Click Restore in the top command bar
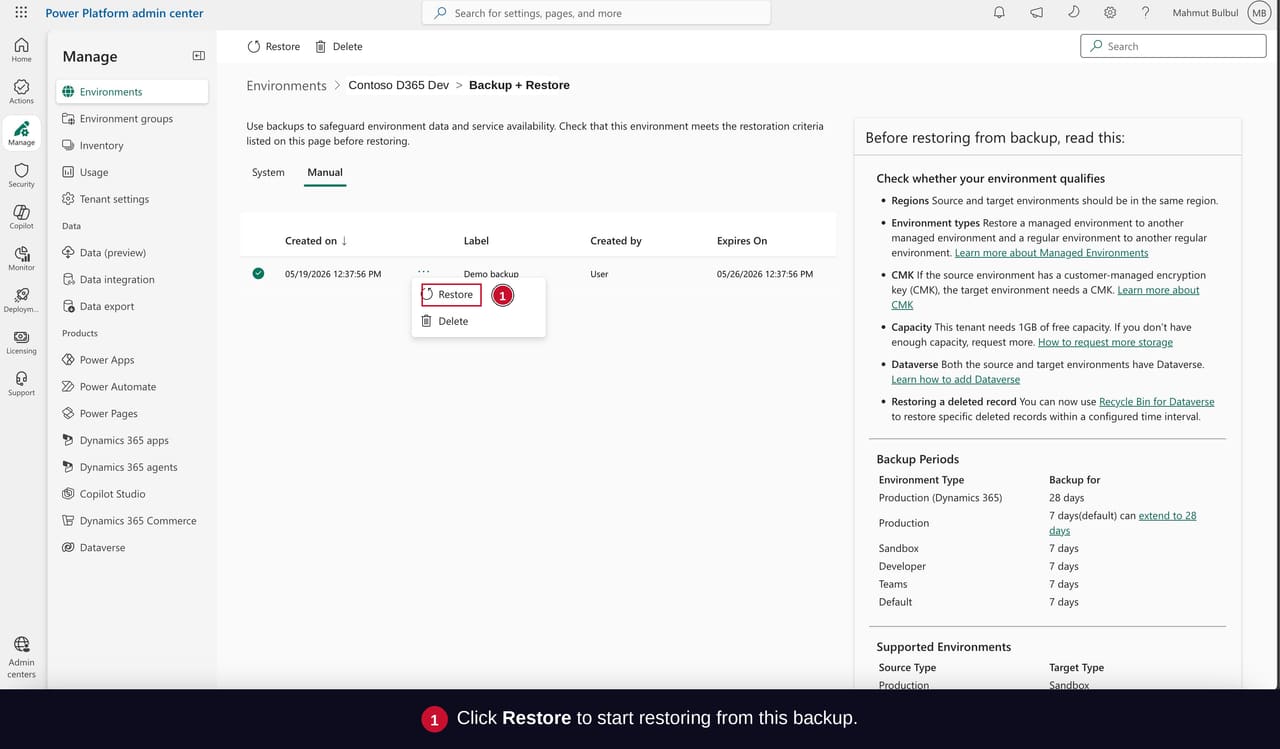The width and height of the screenshot is (1280, 749). click(x=274, y=46)
